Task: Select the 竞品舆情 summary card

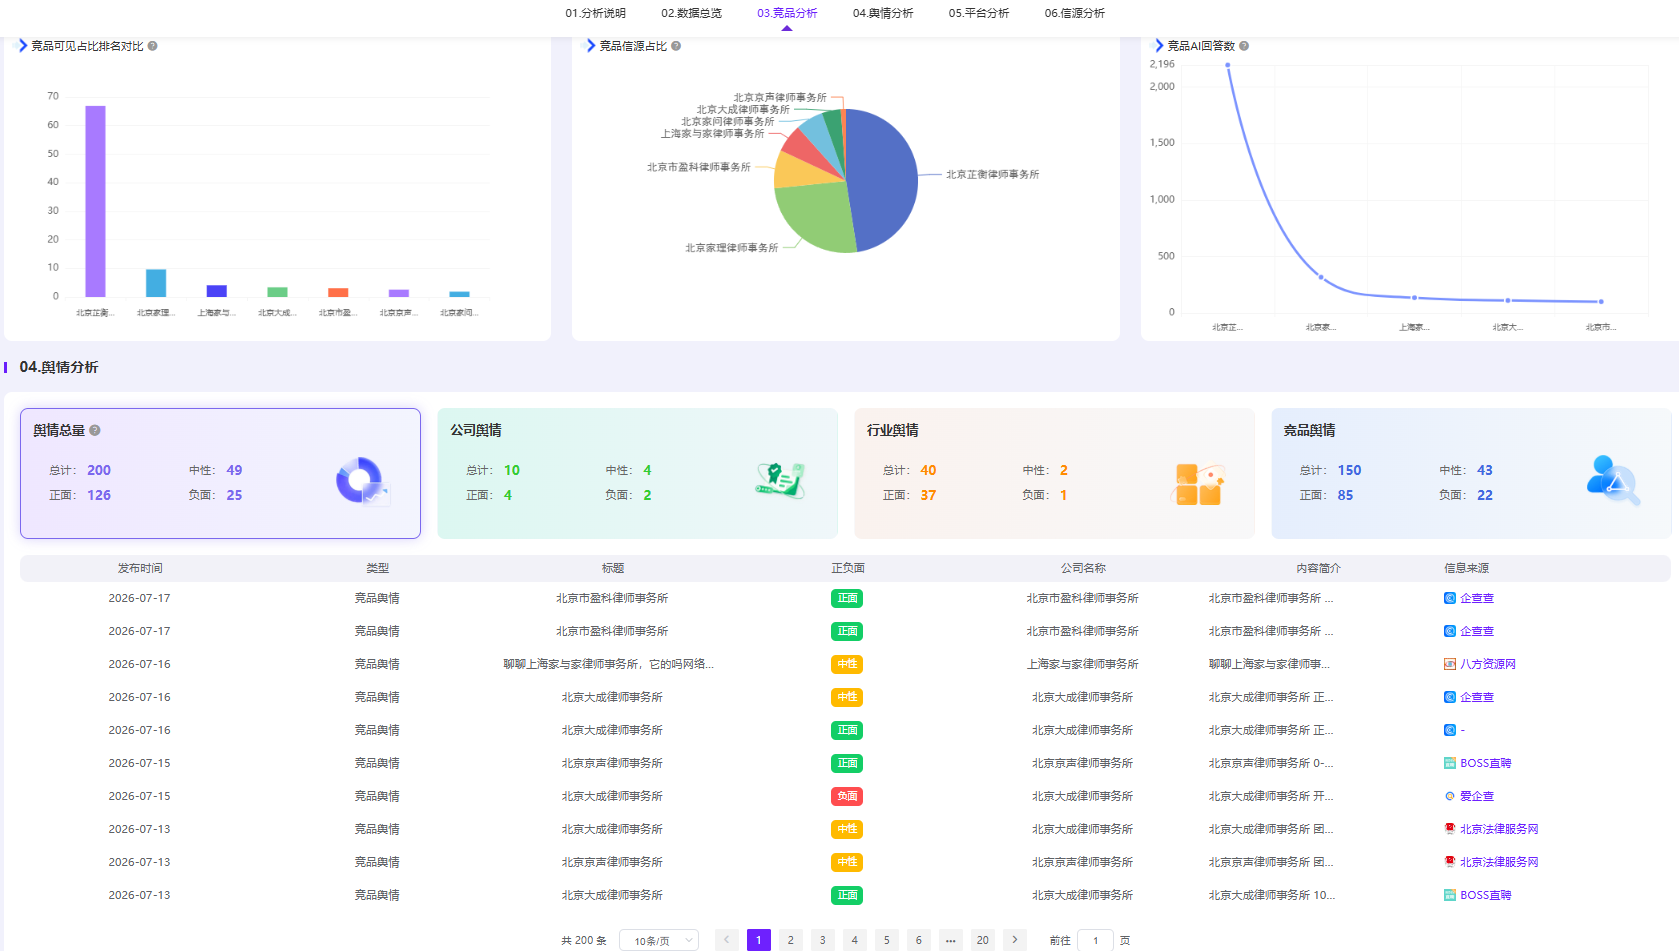Action: click(x=1471, y=473)
